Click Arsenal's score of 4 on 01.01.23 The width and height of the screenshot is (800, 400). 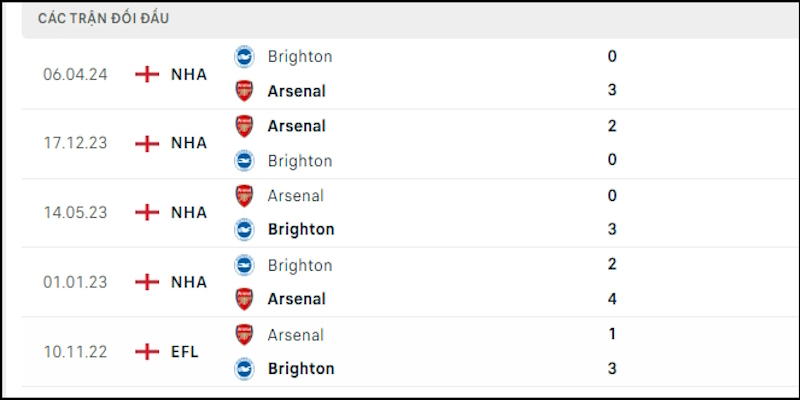[x=612, y=299]
